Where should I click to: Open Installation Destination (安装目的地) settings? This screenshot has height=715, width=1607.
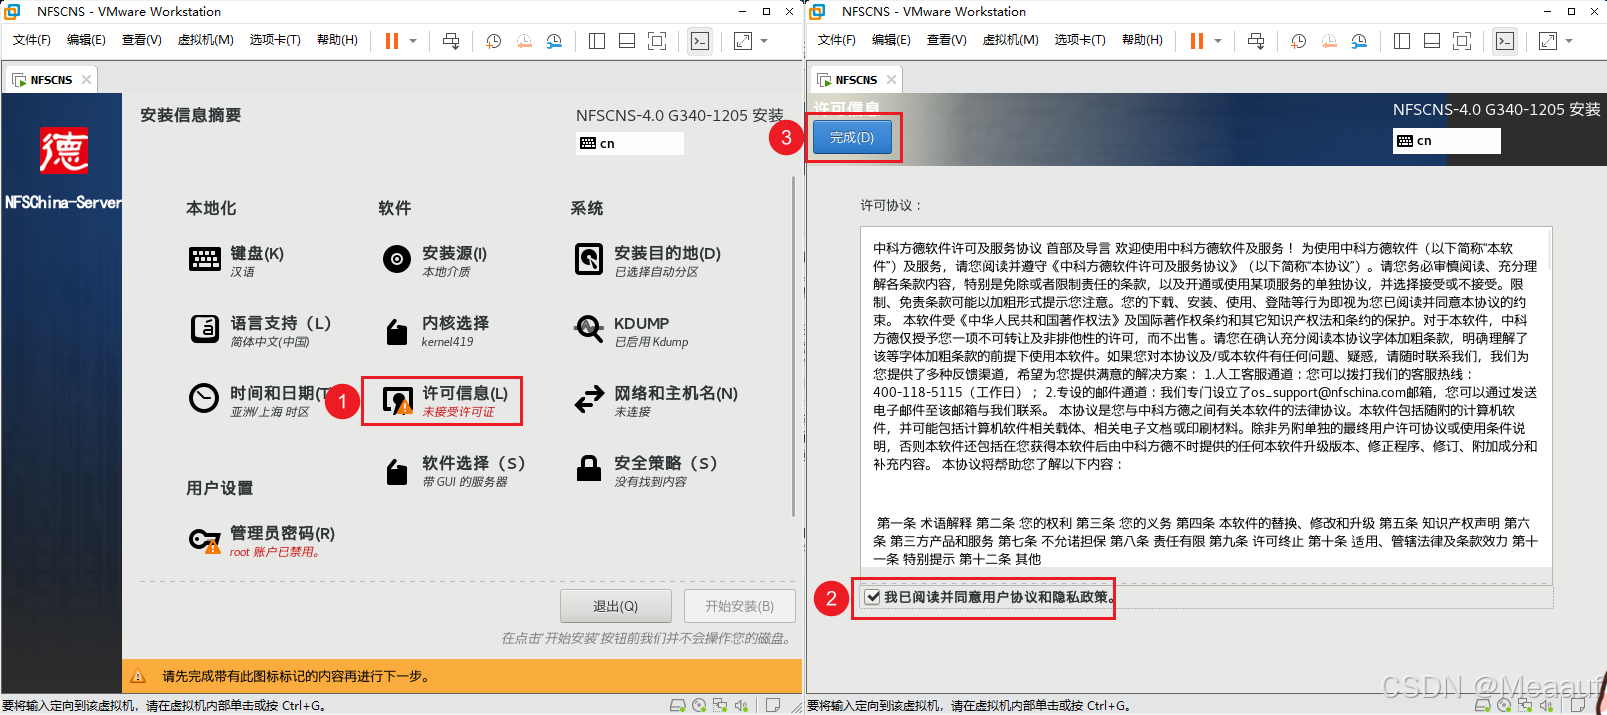pyautogui.click(x=648, y=261)
